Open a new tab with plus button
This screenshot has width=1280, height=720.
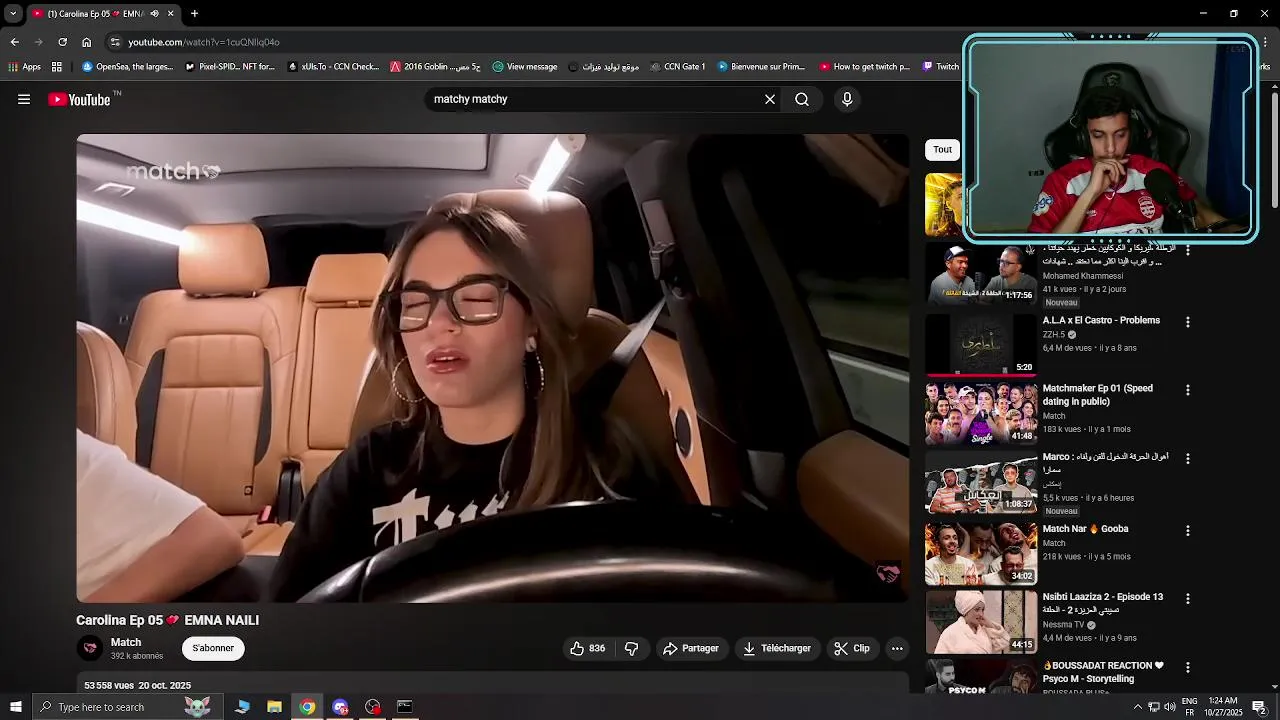[x=194, y=14]
